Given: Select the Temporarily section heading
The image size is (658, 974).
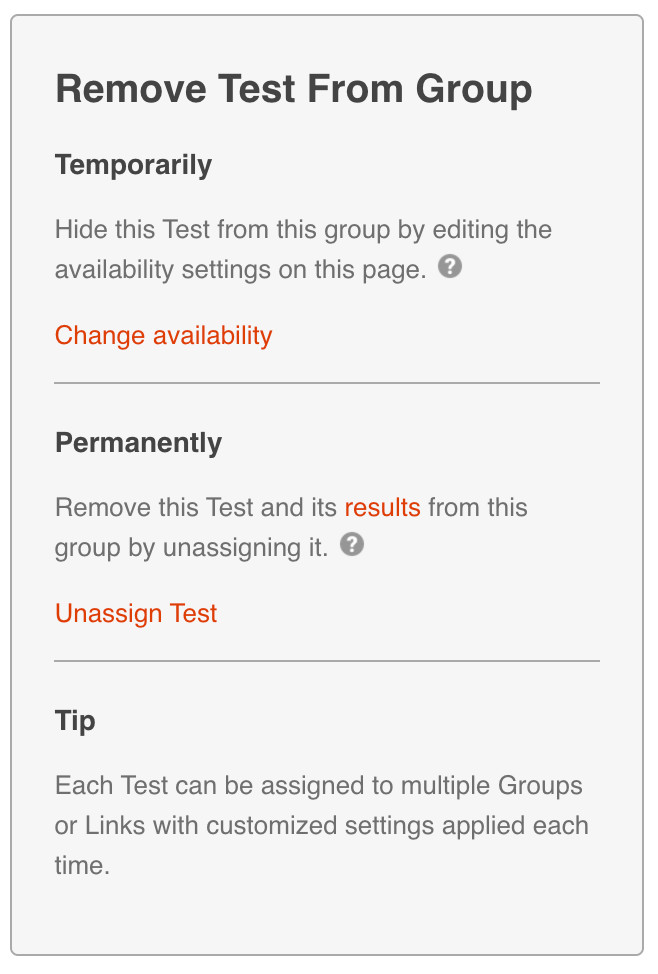Looking at the screenshot, I should click(133, 165).
